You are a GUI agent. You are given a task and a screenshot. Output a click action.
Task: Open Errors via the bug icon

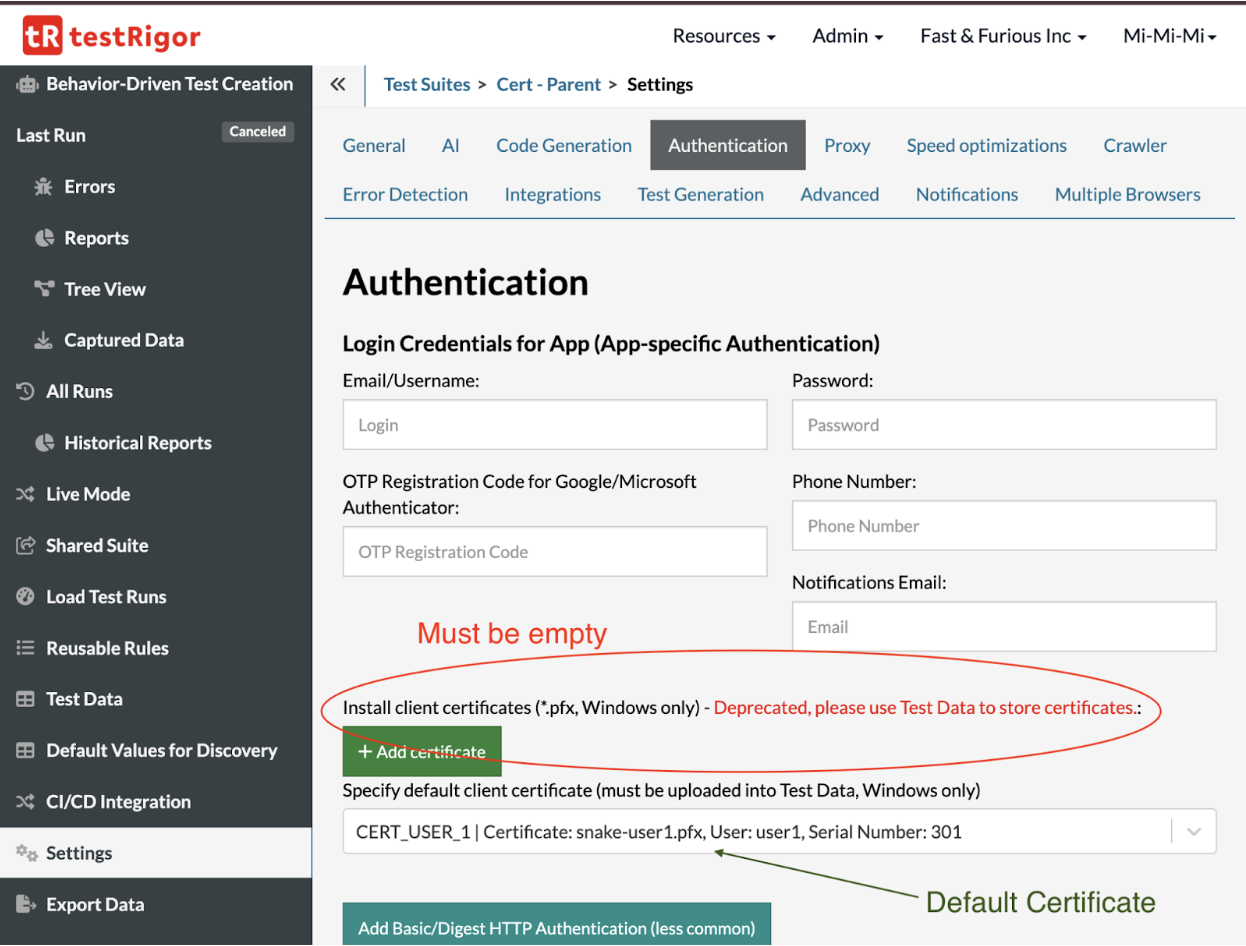(x=43, y=187)
